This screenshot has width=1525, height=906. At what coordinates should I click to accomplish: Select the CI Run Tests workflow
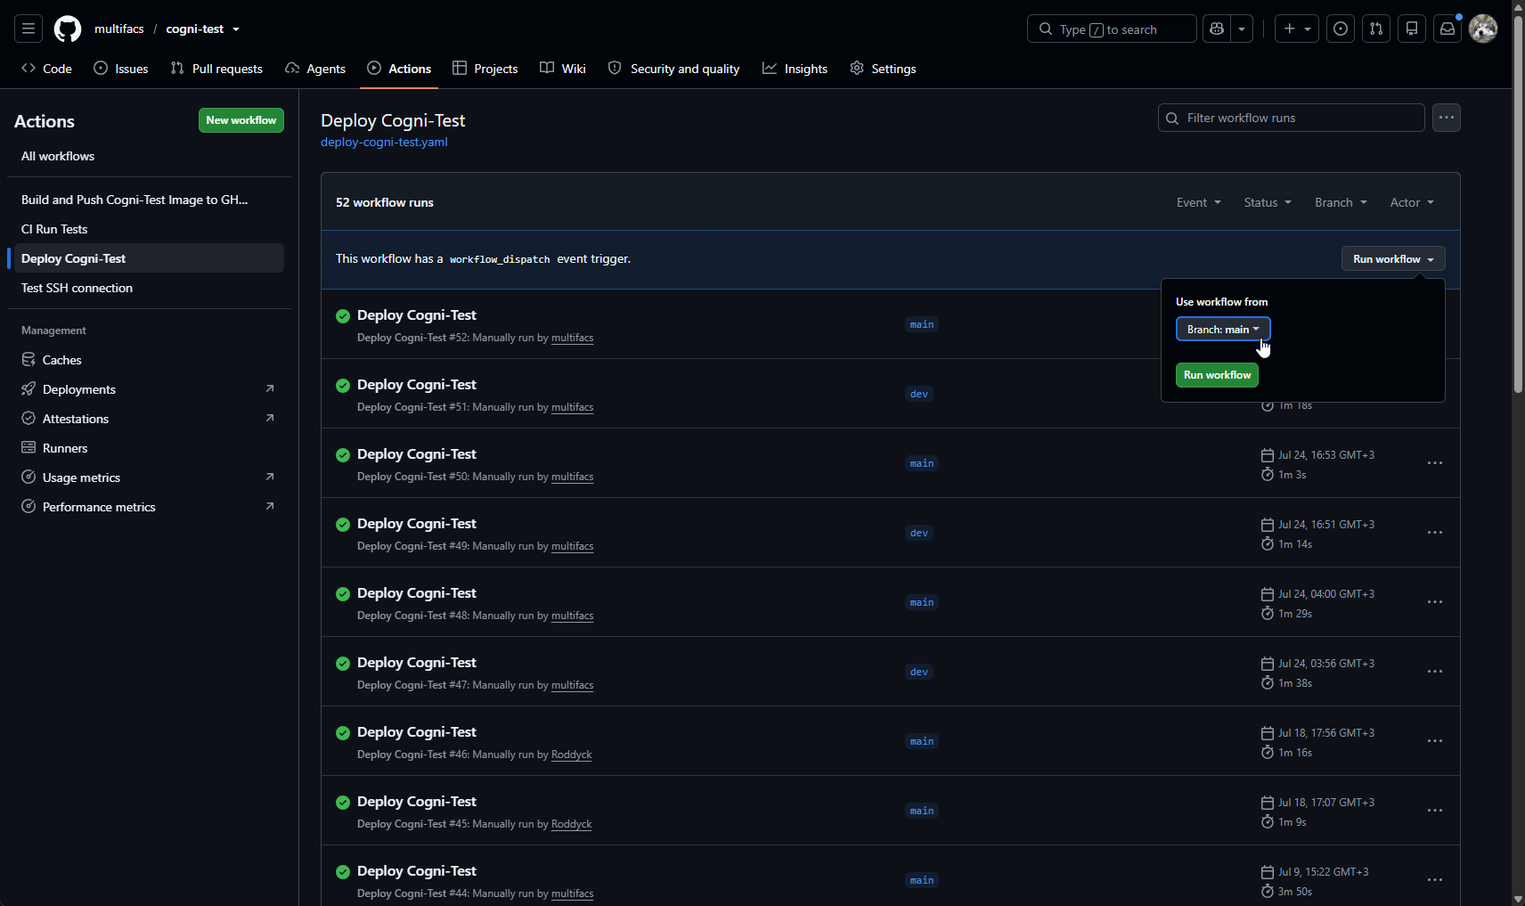coord(149,229)
